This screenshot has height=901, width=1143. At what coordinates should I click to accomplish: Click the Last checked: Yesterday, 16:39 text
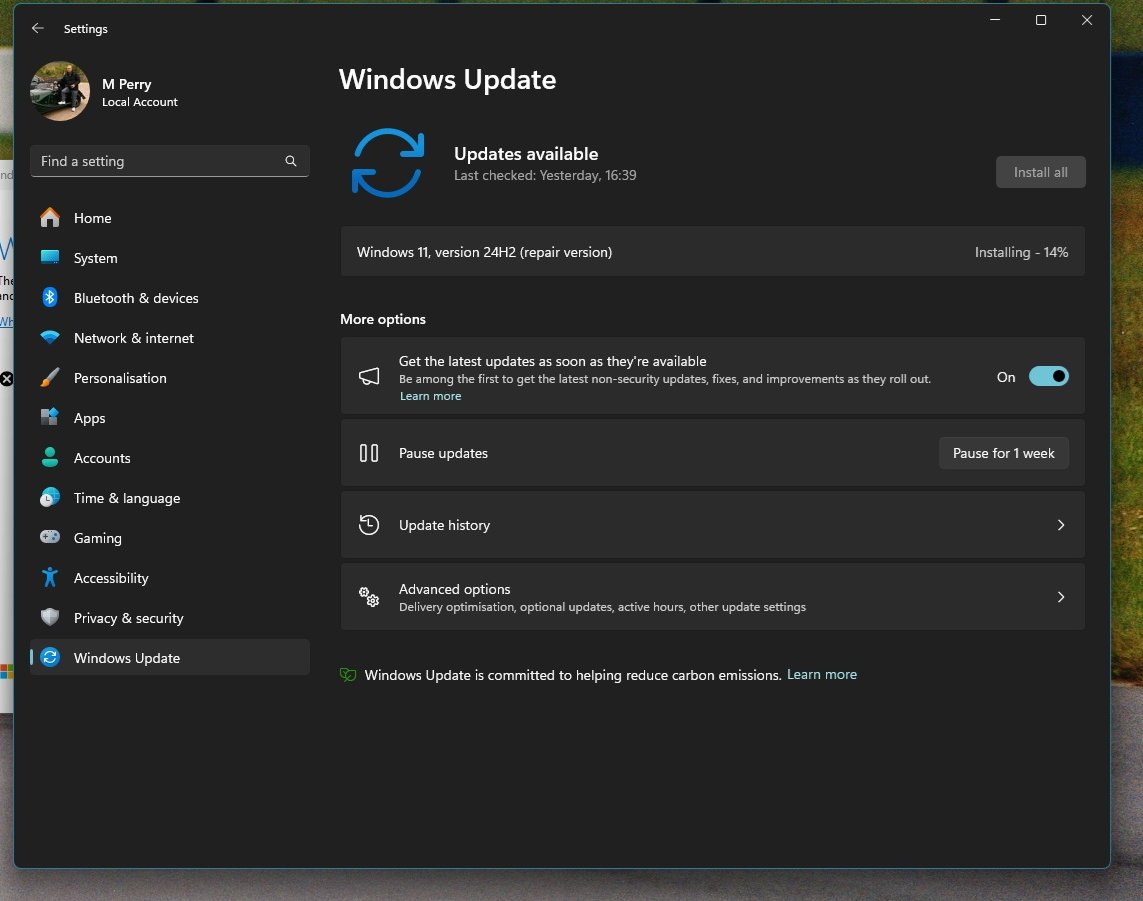[x=545, y=175]
